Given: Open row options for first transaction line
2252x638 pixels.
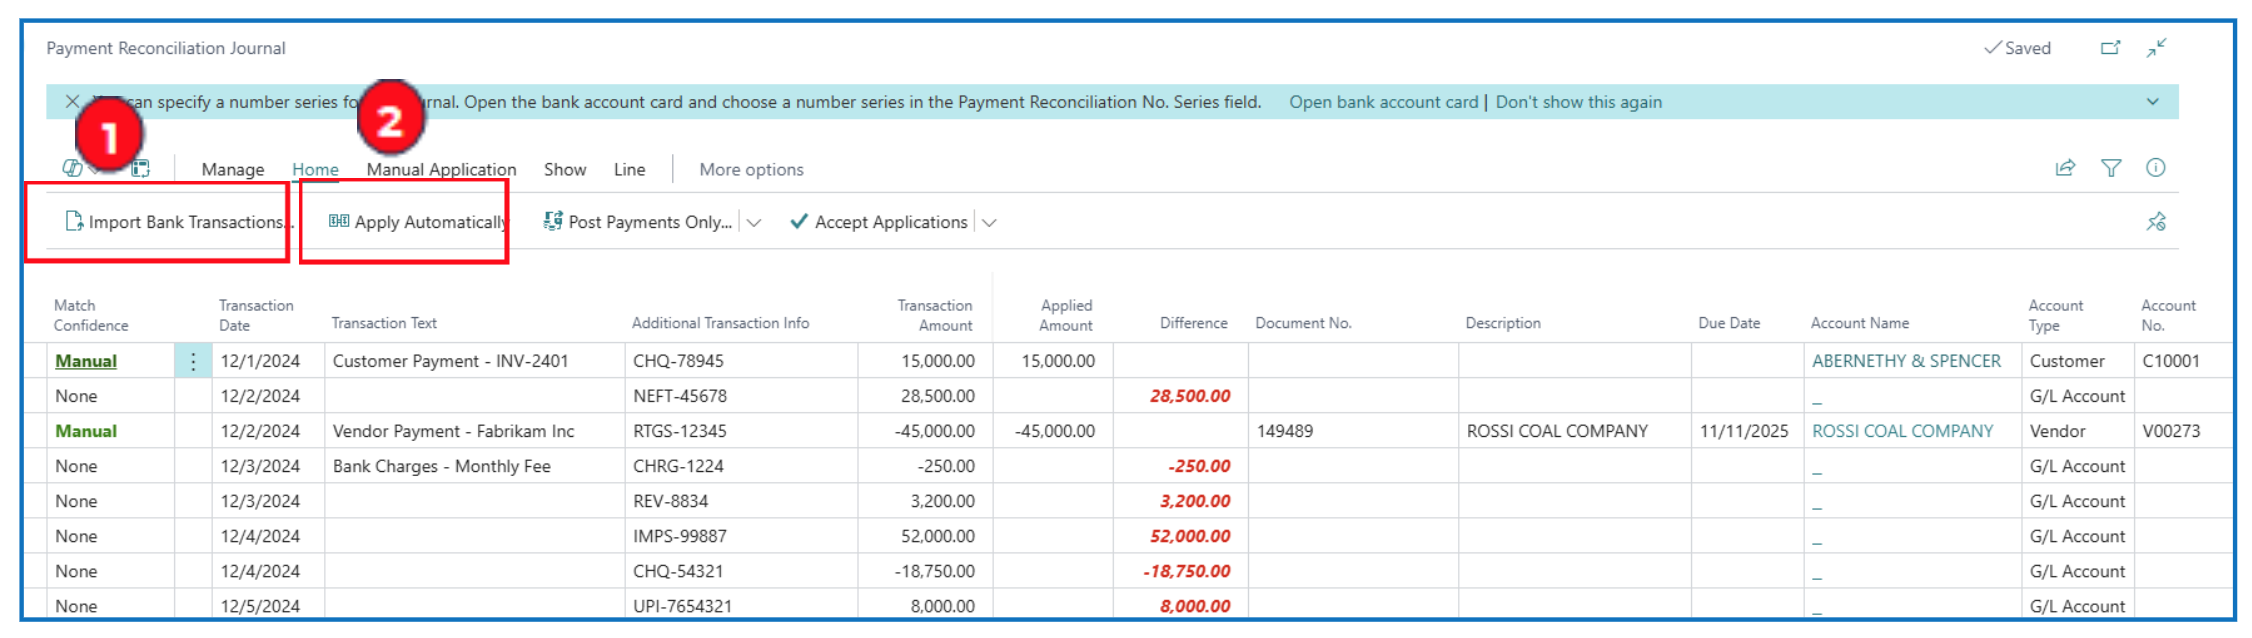Looking at the screenshot, I should pyautogui.click(x=193, y=361).
